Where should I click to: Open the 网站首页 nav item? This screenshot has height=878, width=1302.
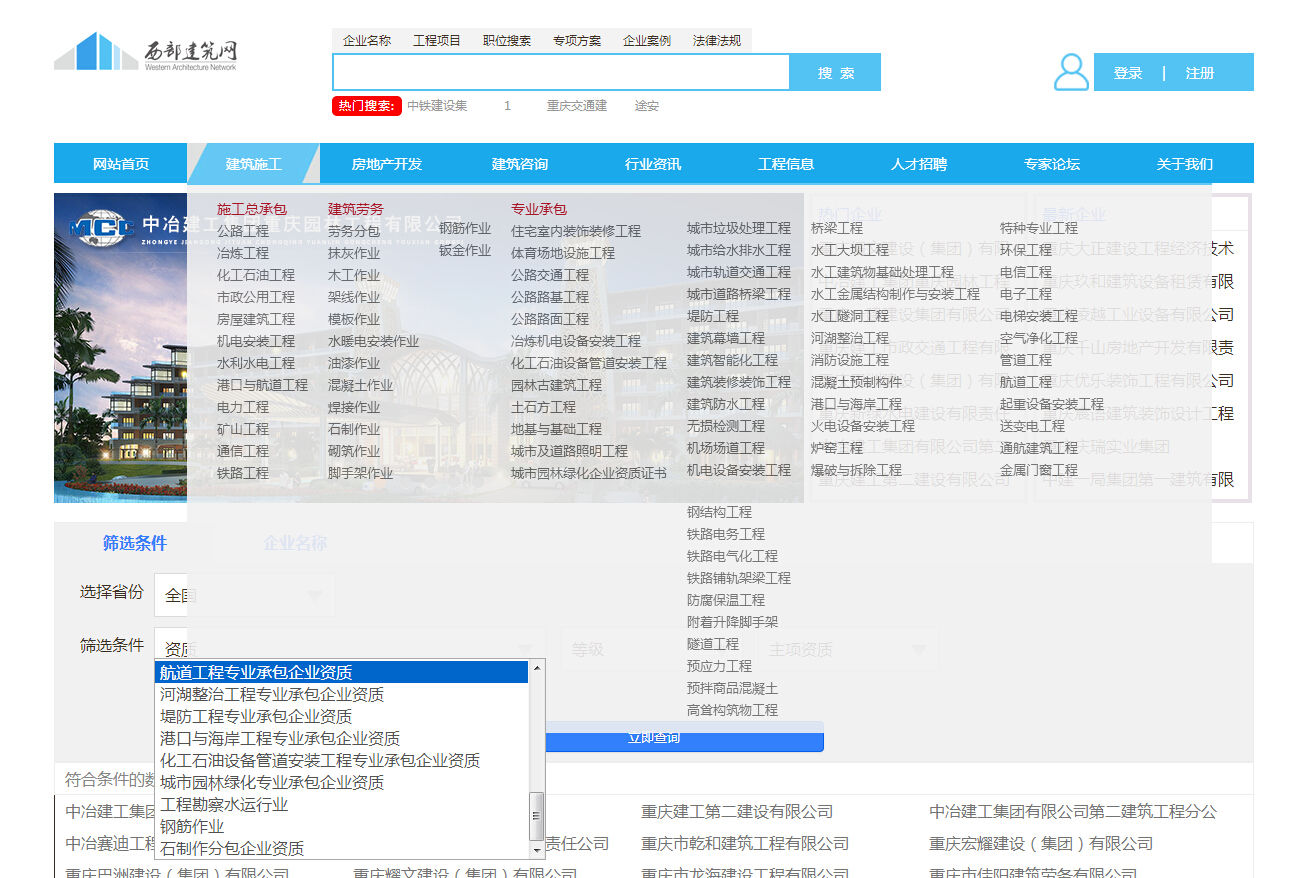pyautogui.click(x=121, y=164)
